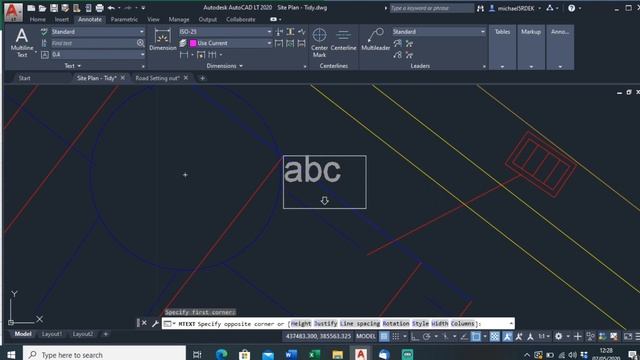Click the Save icon in quick access toolbar
The height and width of the screenshot is (360, 640).
pos(54,8)
